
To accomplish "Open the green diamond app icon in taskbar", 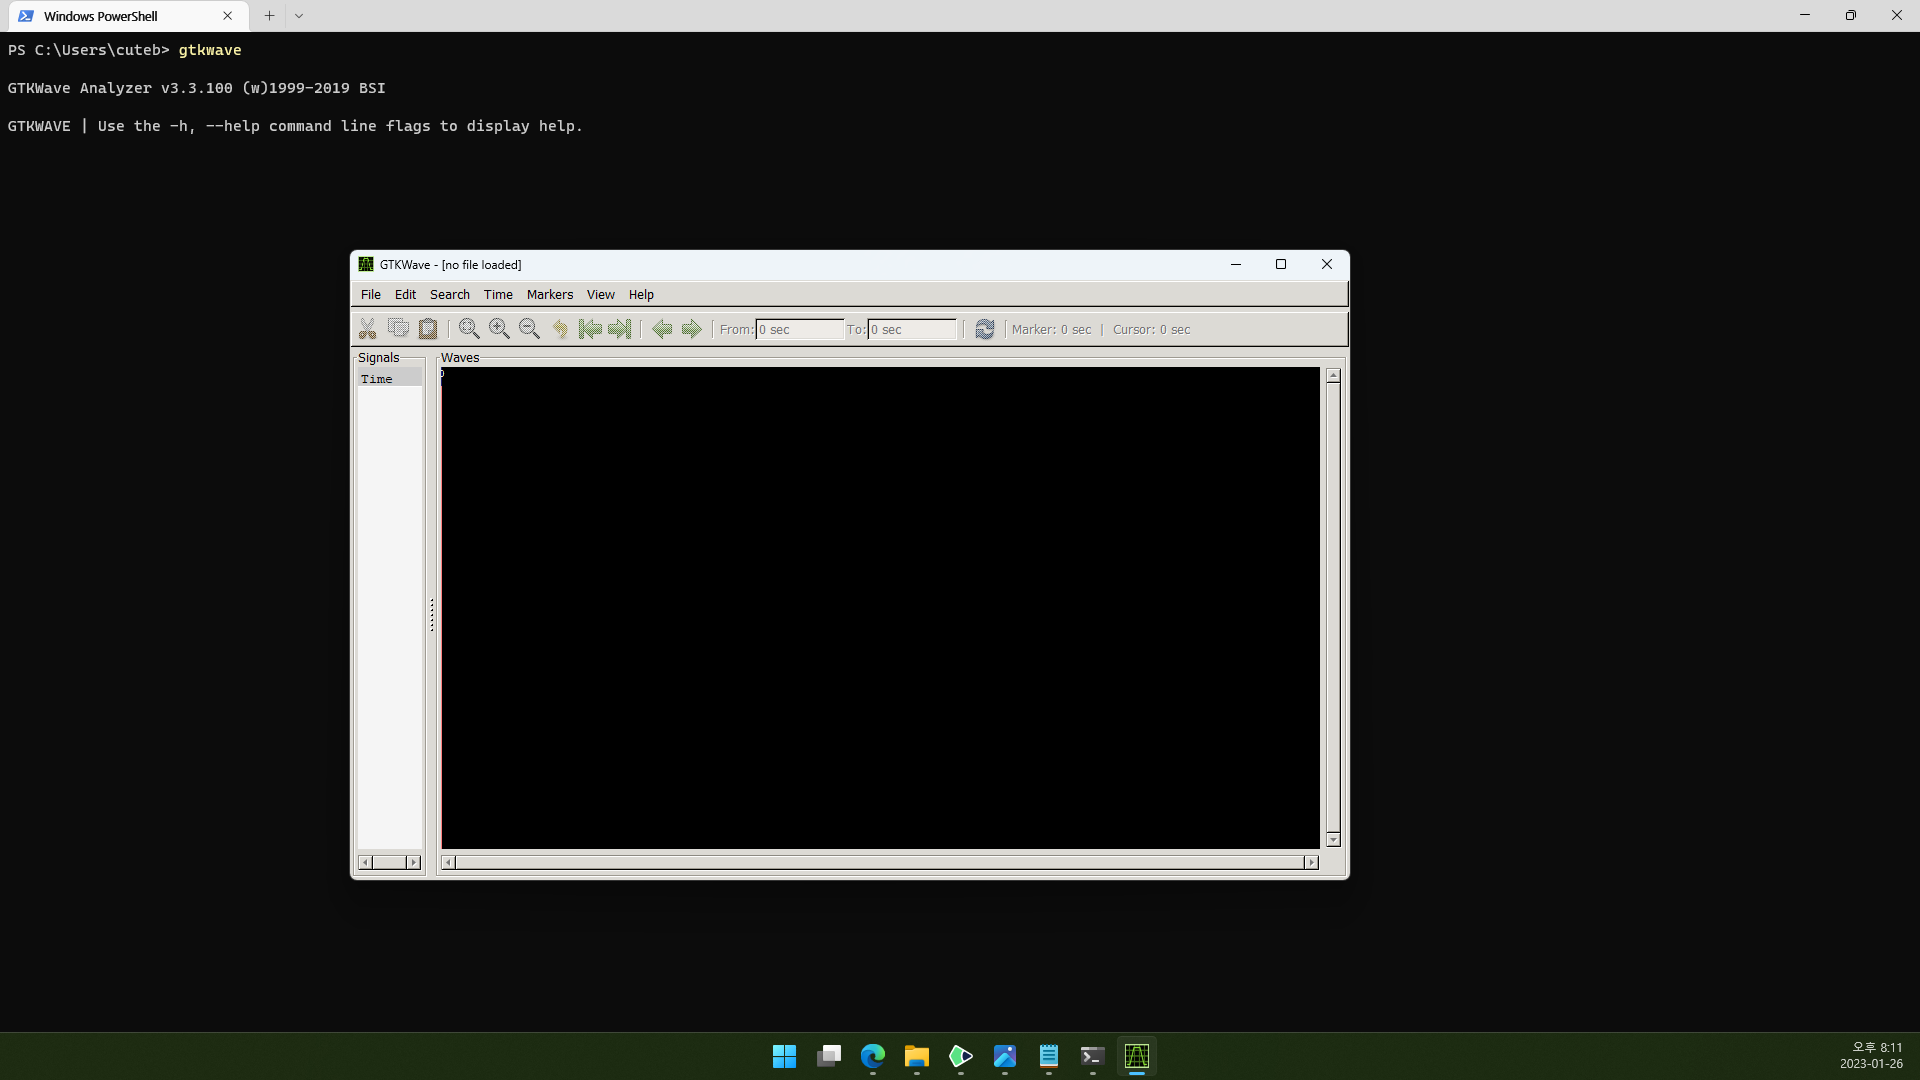I will [x=961, y=1056].
